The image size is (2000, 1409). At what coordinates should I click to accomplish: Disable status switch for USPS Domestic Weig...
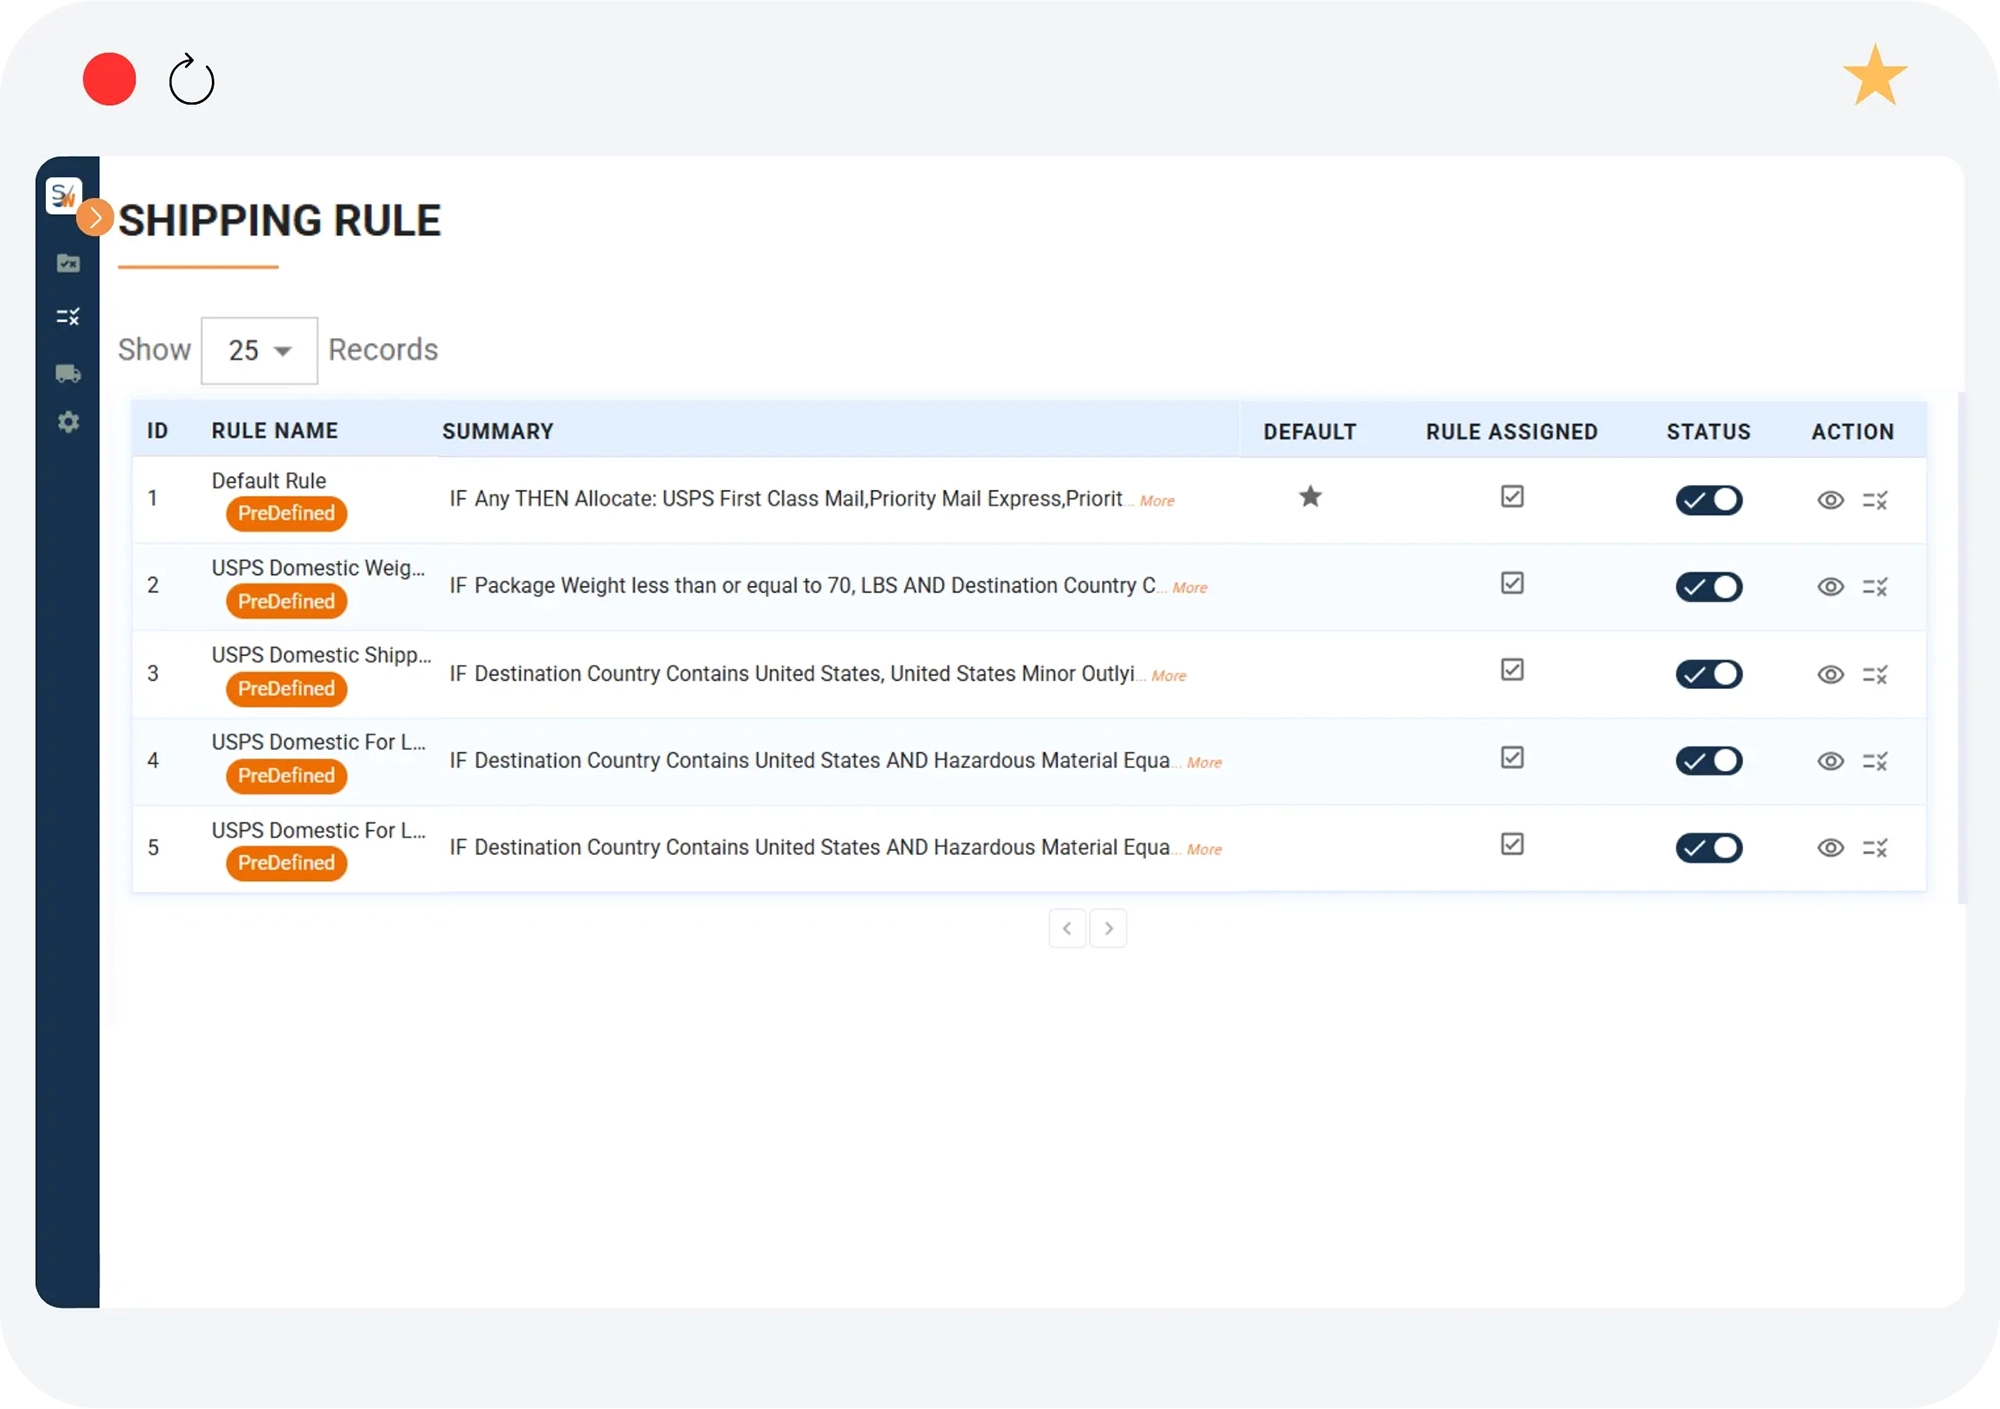(1709, 587)
